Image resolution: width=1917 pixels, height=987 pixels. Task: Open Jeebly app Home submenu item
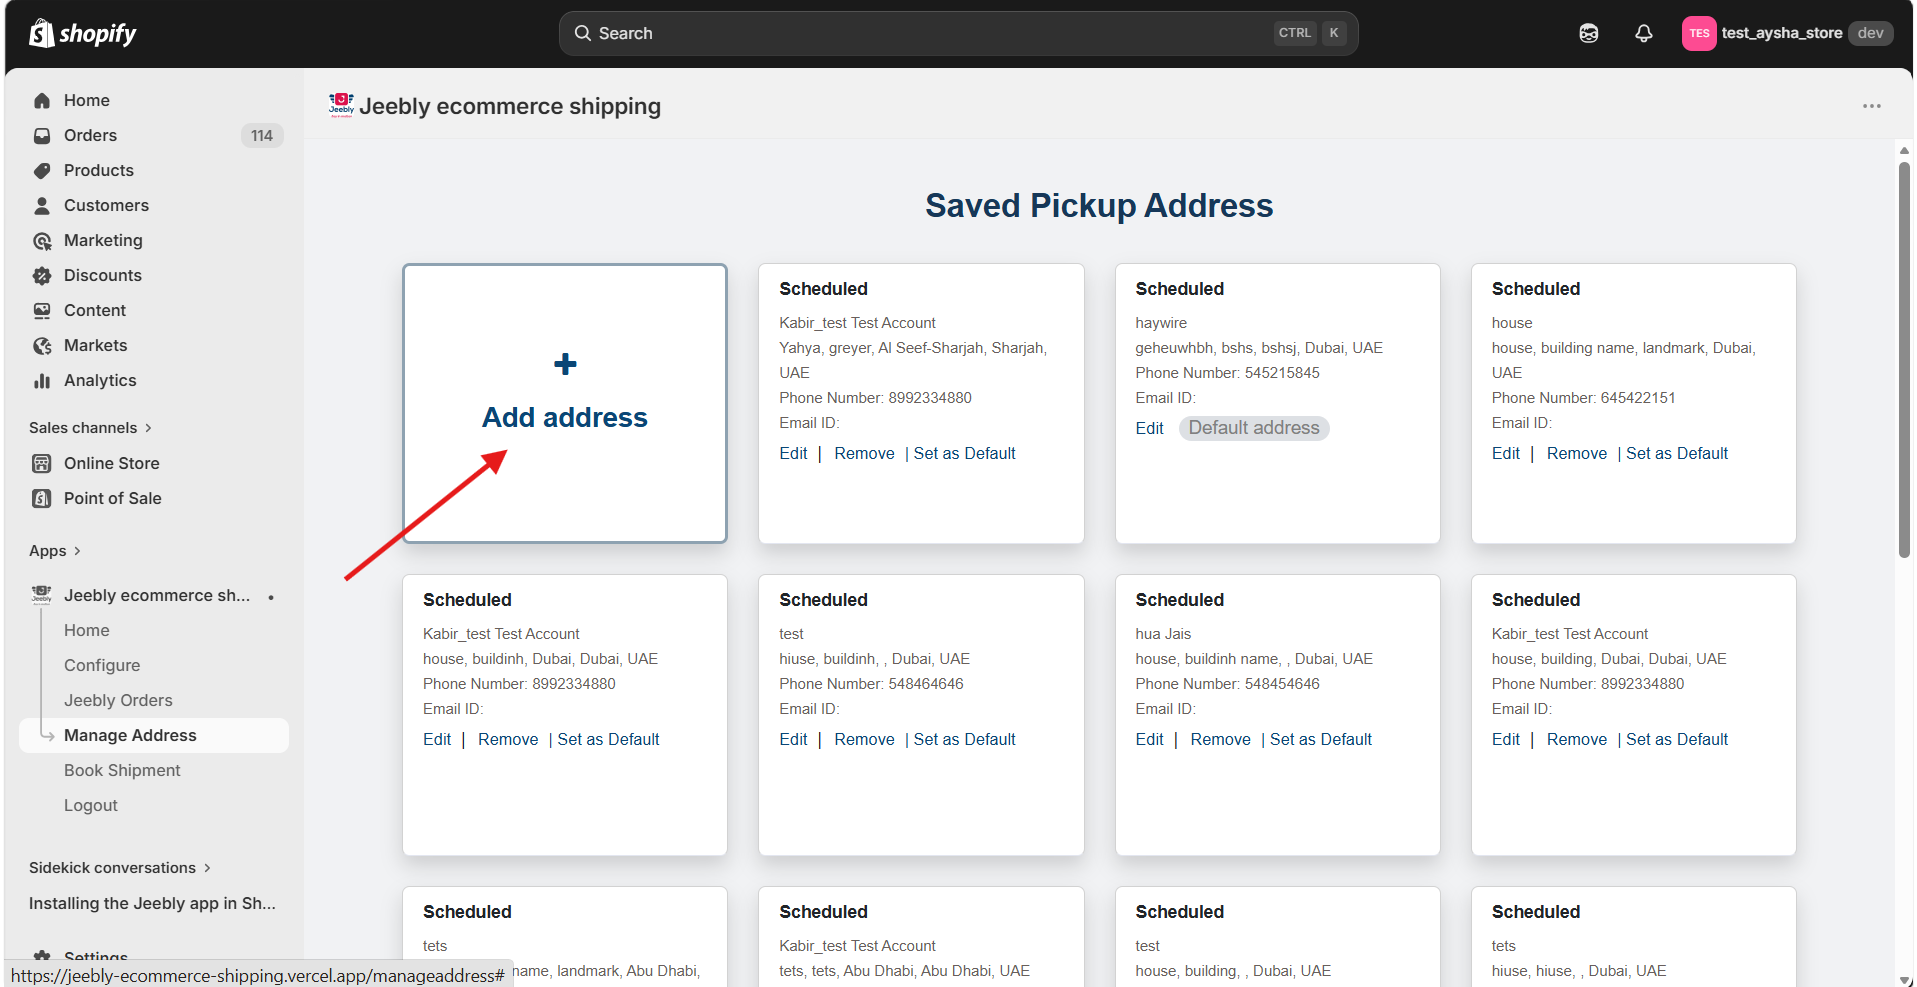click(87, 630)
